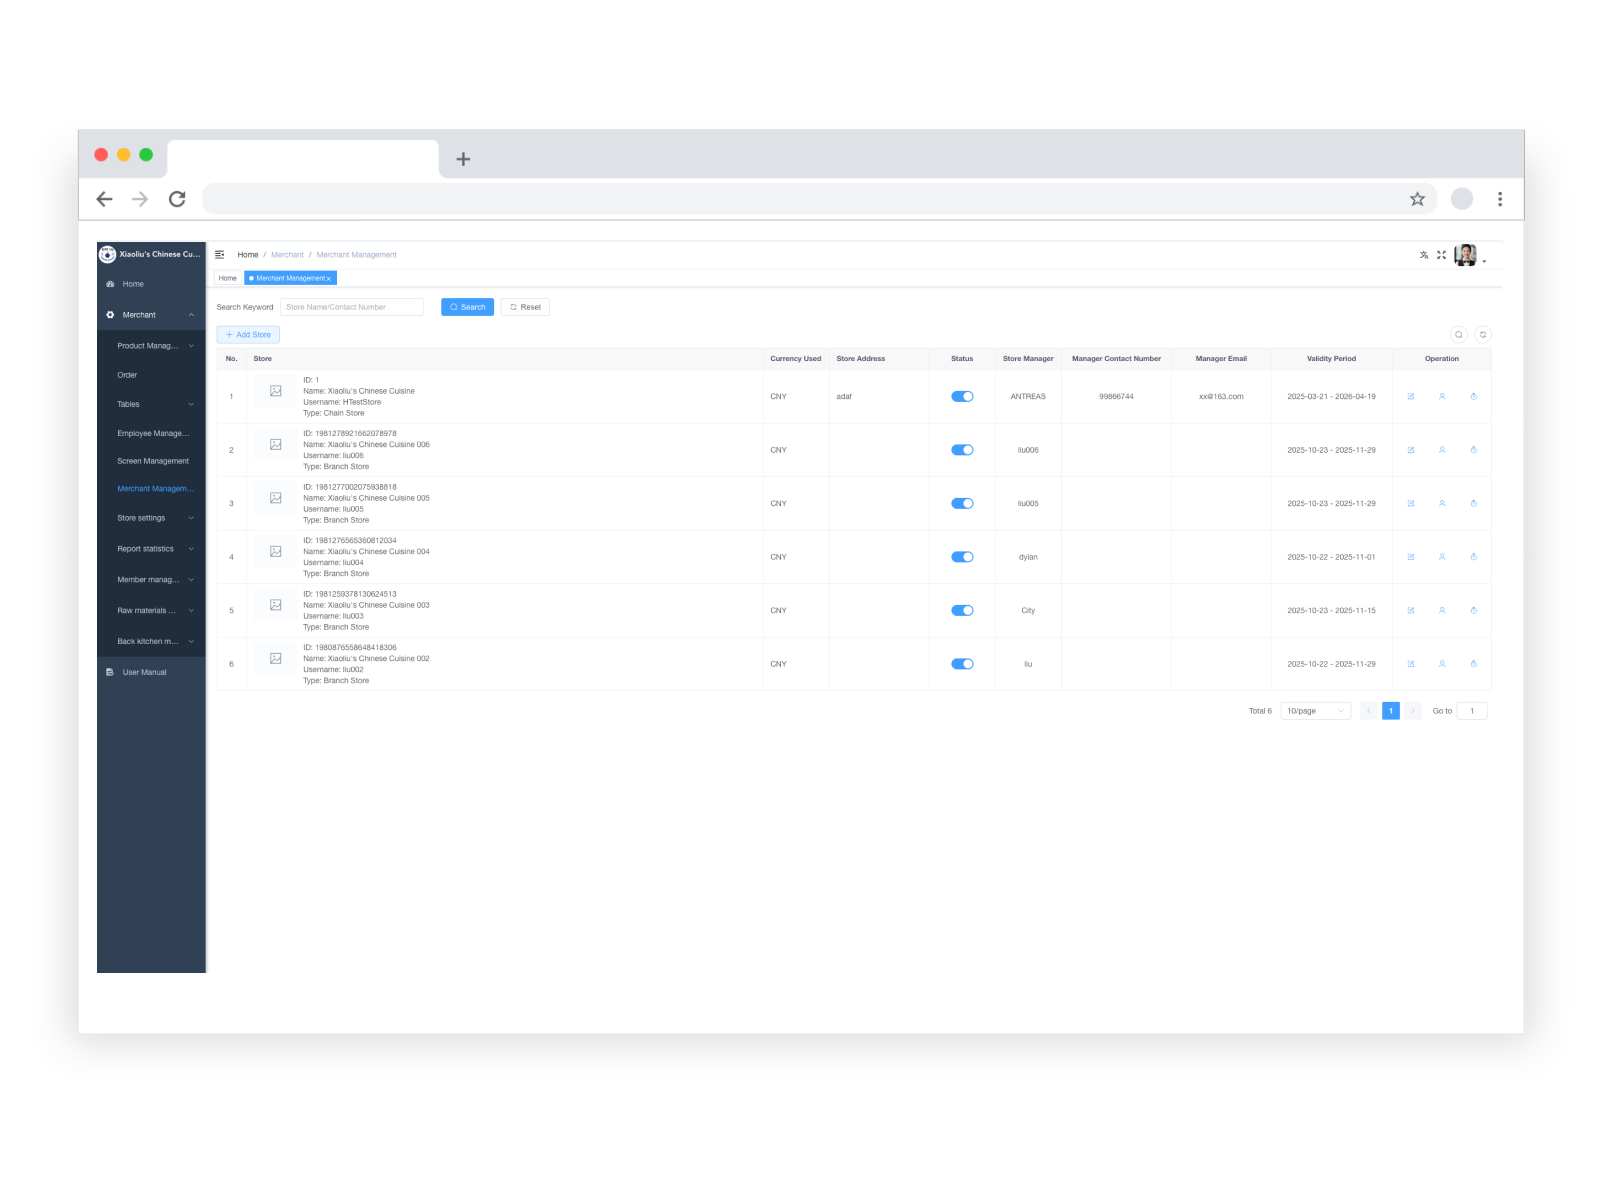The height and width of the screenshot is (1200, 1600).
Task: Click the Add Store button
Action: 248,334
